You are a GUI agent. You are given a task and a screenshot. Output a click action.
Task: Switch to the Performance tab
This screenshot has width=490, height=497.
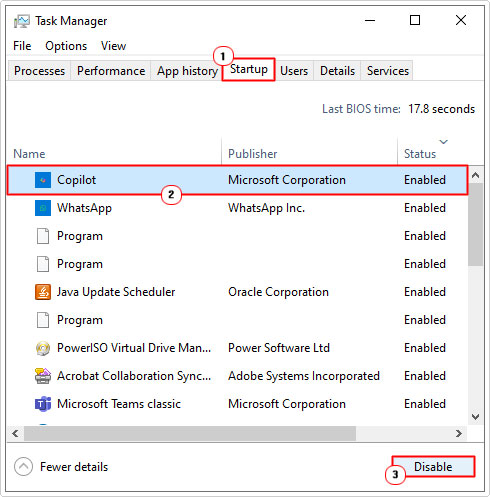111,71
